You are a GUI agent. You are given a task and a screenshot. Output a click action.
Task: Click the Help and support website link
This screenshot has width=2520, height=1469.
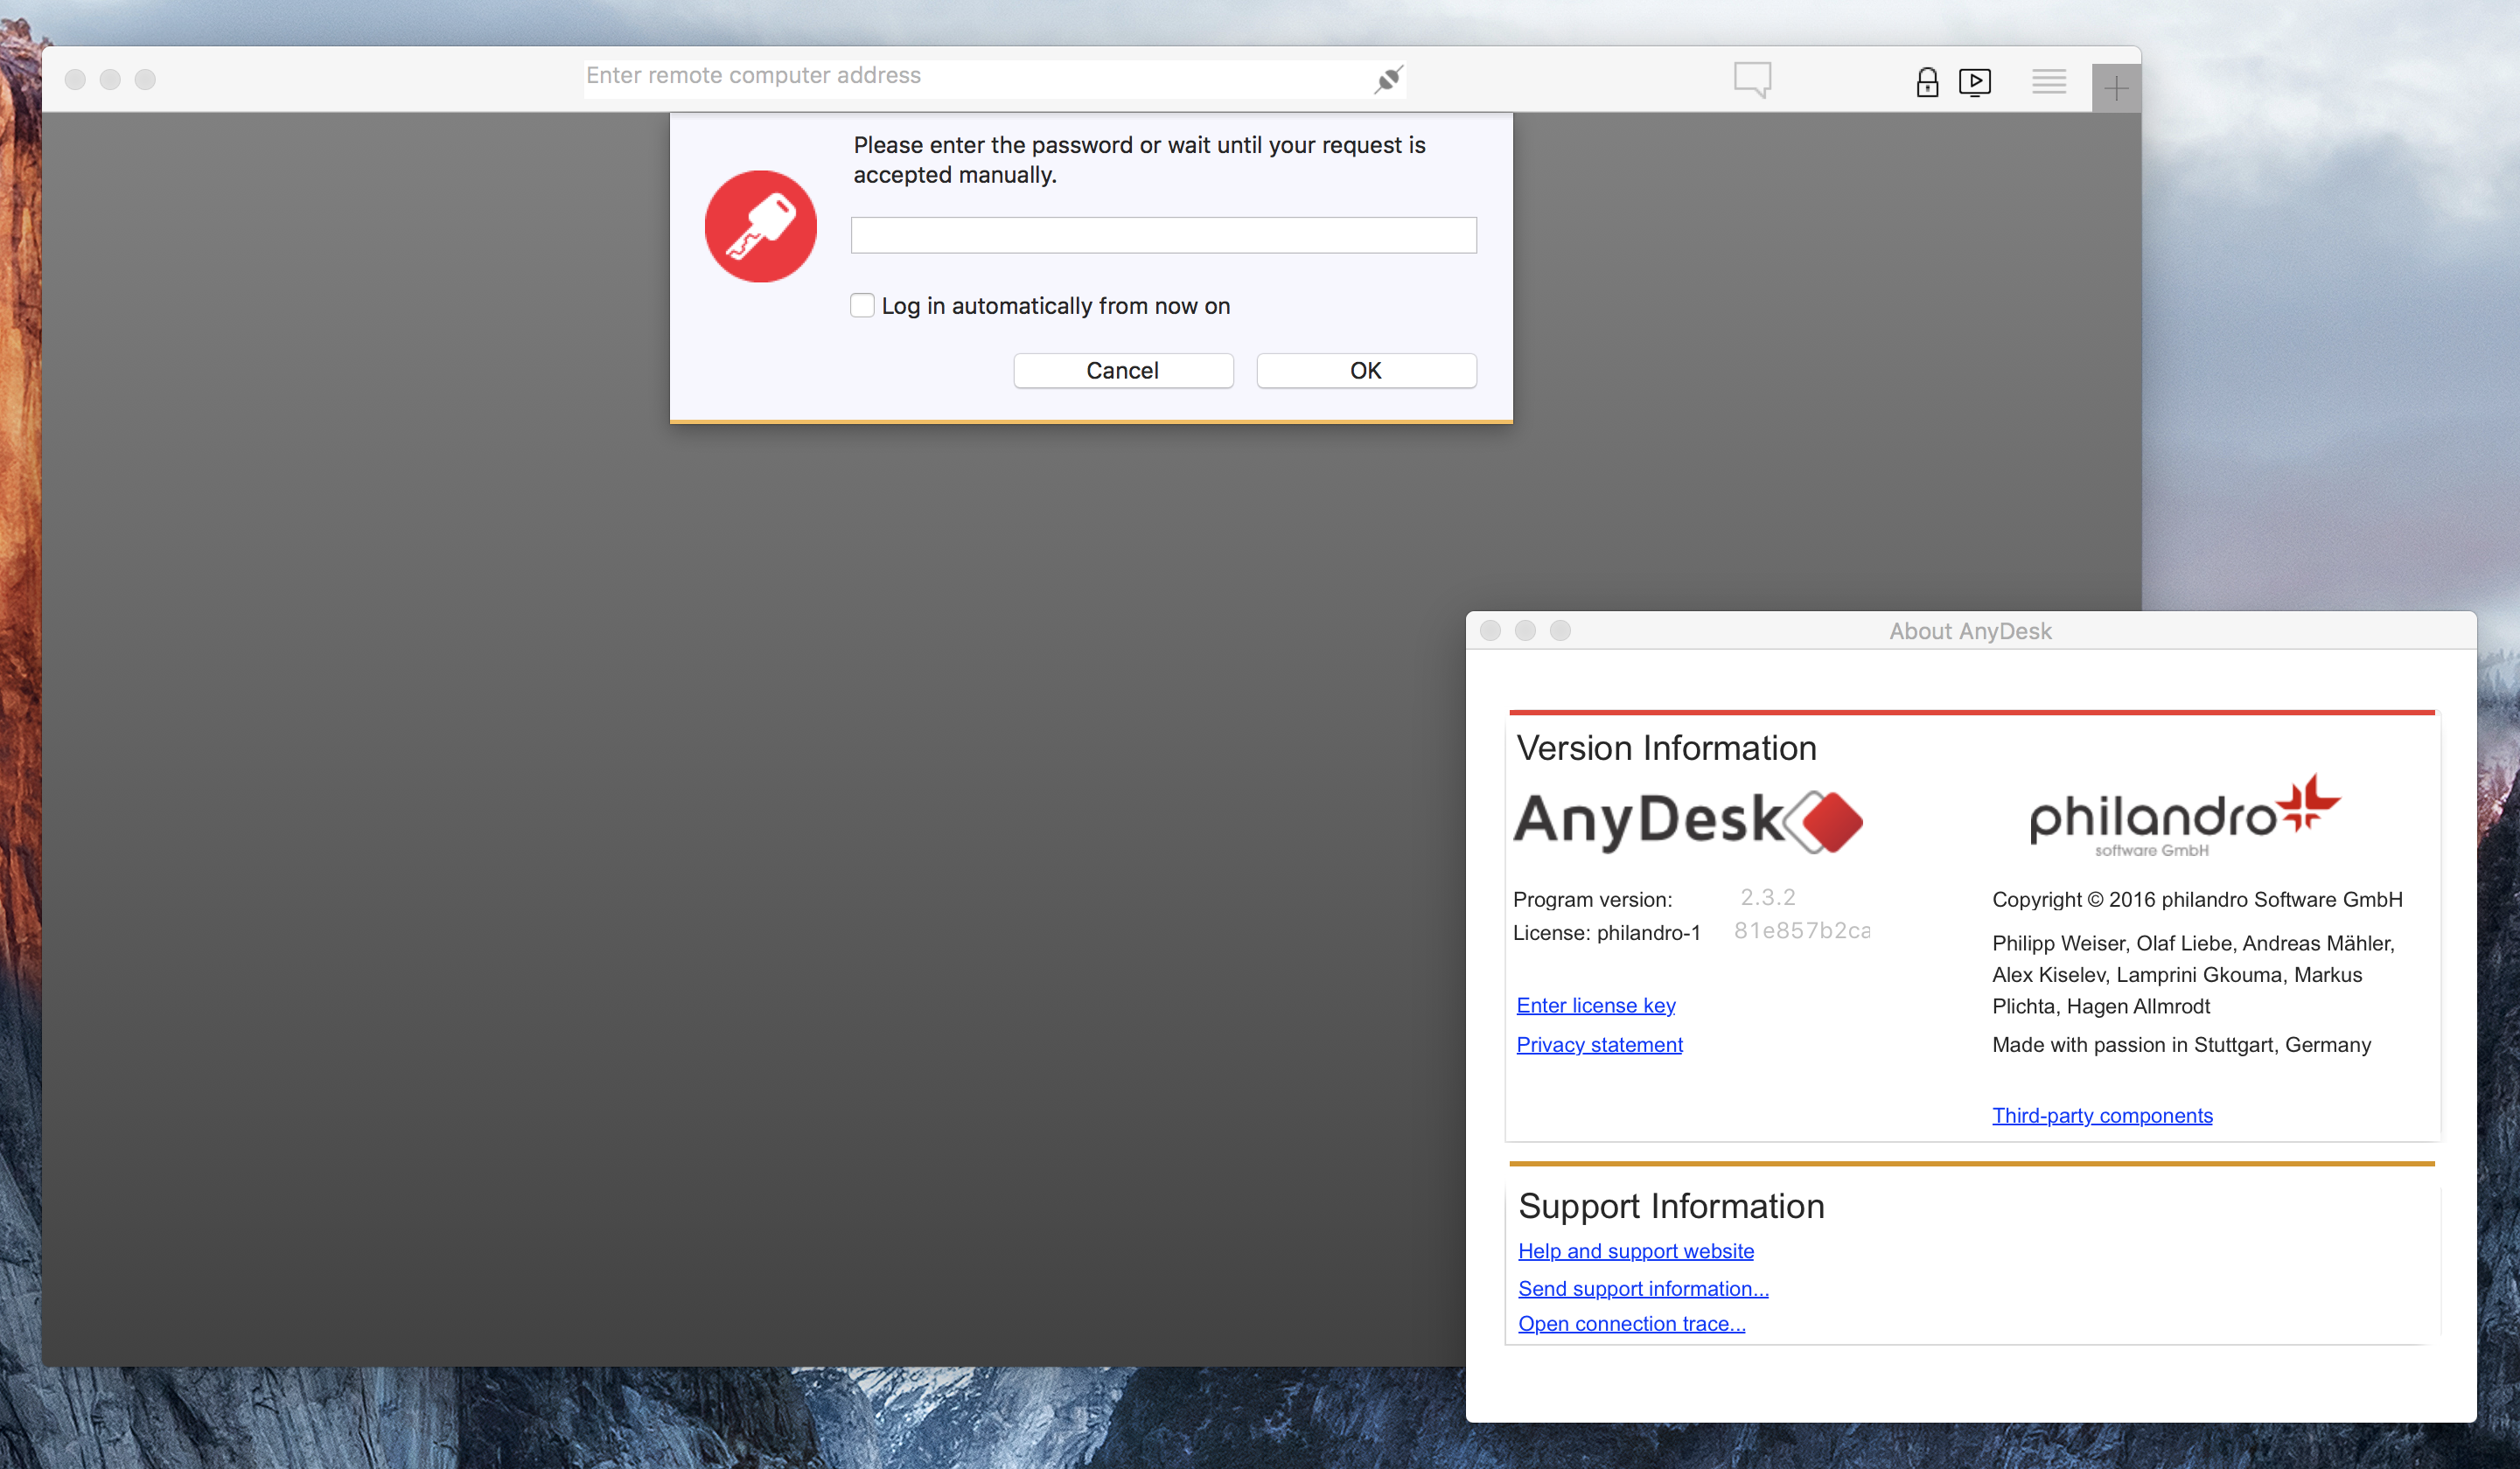coord(1635,1250)
